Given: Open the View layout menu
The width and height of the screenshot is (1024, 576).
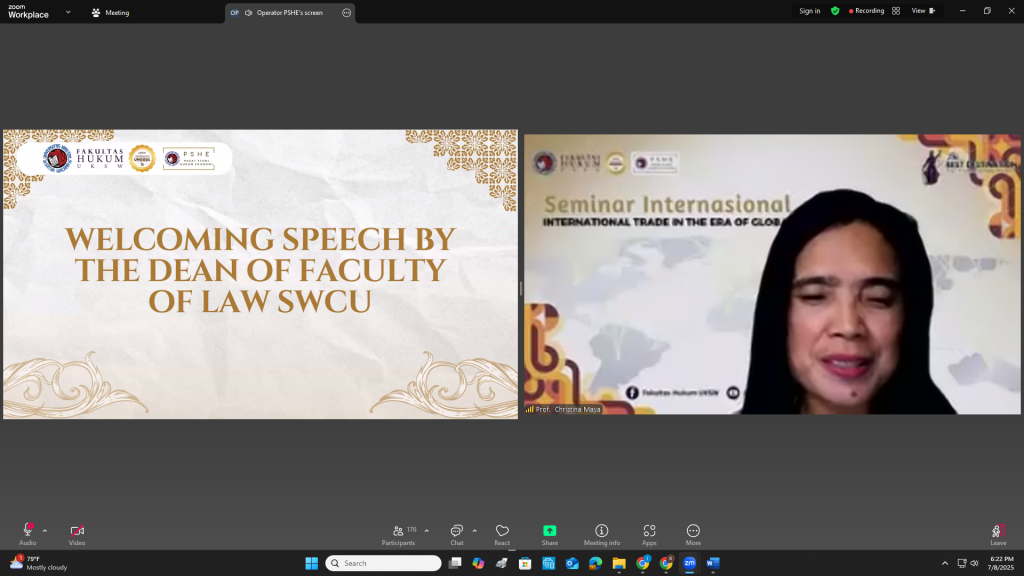Looking at the screenshot, I should (923, 11).
